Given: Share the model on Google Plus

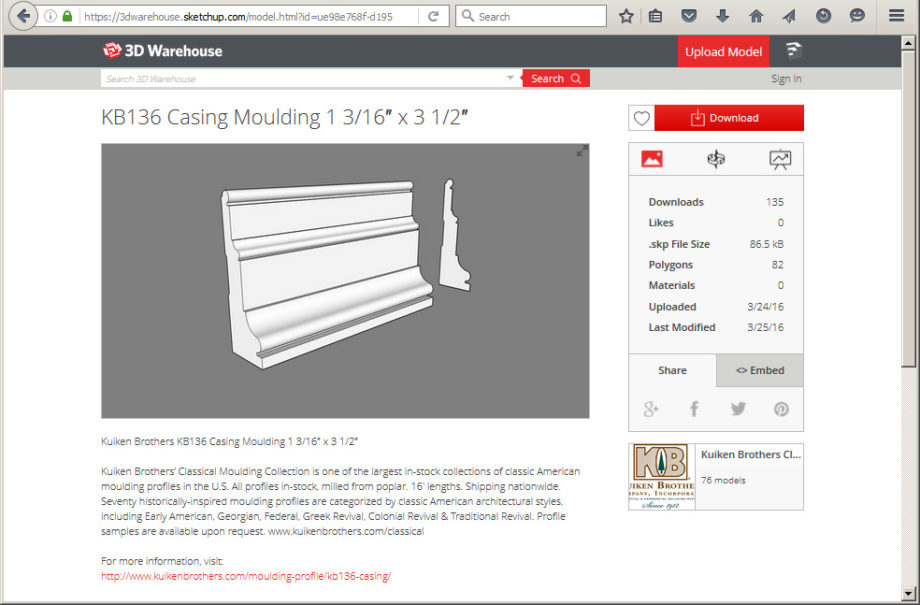Looking at the screenshot, I should [651, 409].
